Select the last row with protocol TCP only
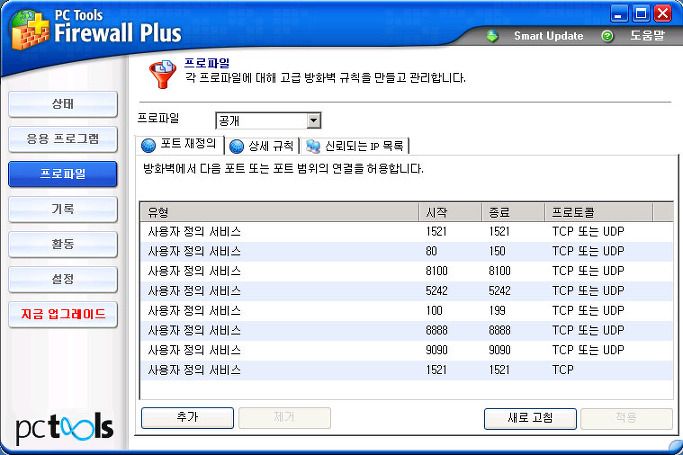Viewport: 683px width, 455px height. click(406, 370)
